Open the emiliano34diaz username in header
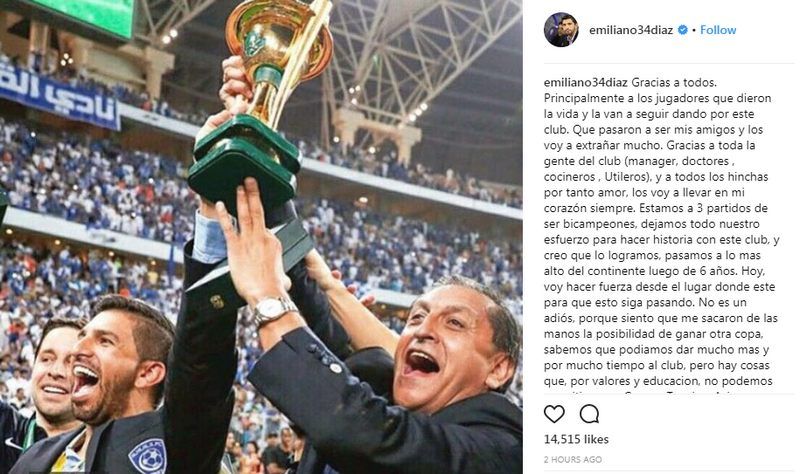This screenshot has width=800, height=474. coord(631,30)
